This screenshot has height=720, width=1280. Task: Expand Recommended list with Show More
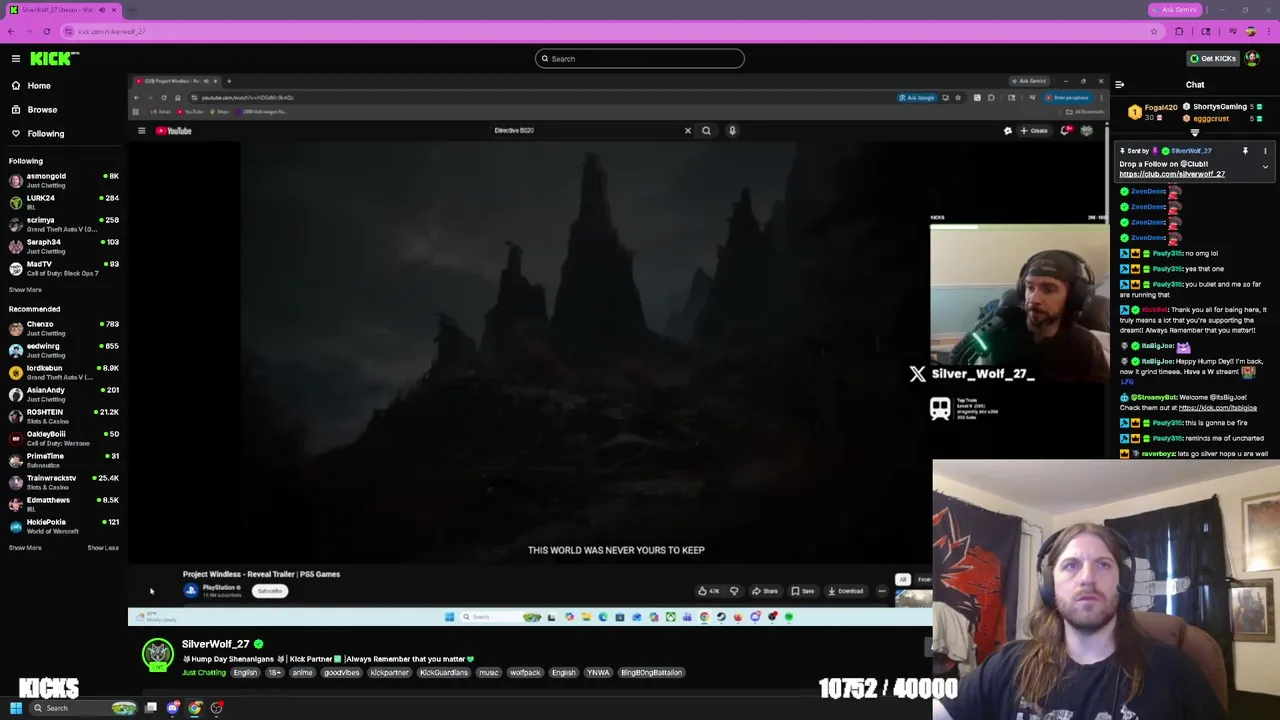[x=25, y=547]
